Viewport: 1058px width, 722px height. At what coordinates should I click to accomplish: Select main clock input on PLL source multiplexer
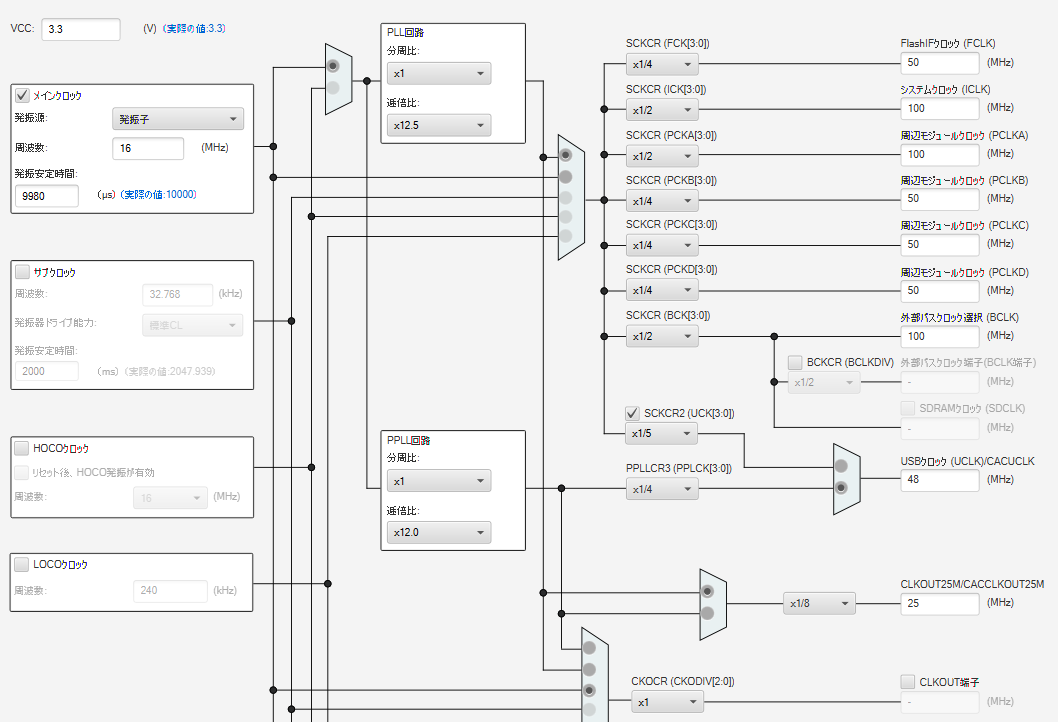pos(333,66)
